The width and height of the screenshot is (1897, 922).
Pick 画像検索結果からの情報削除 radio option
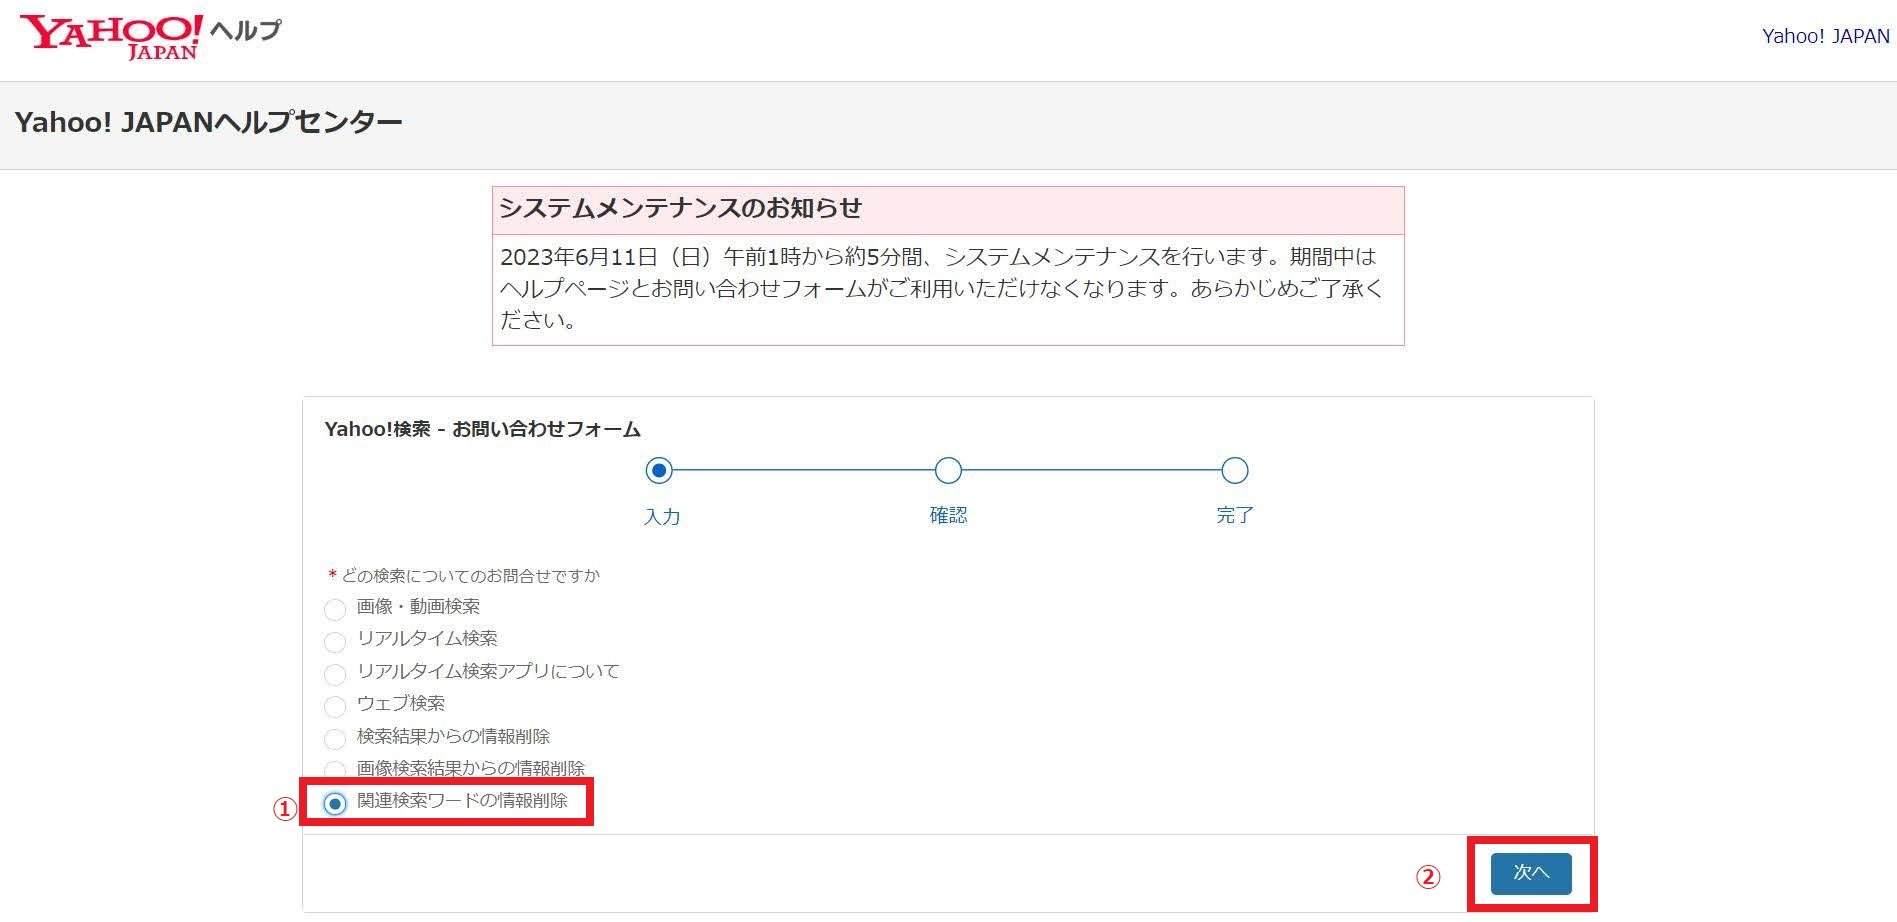pos(335,769)
